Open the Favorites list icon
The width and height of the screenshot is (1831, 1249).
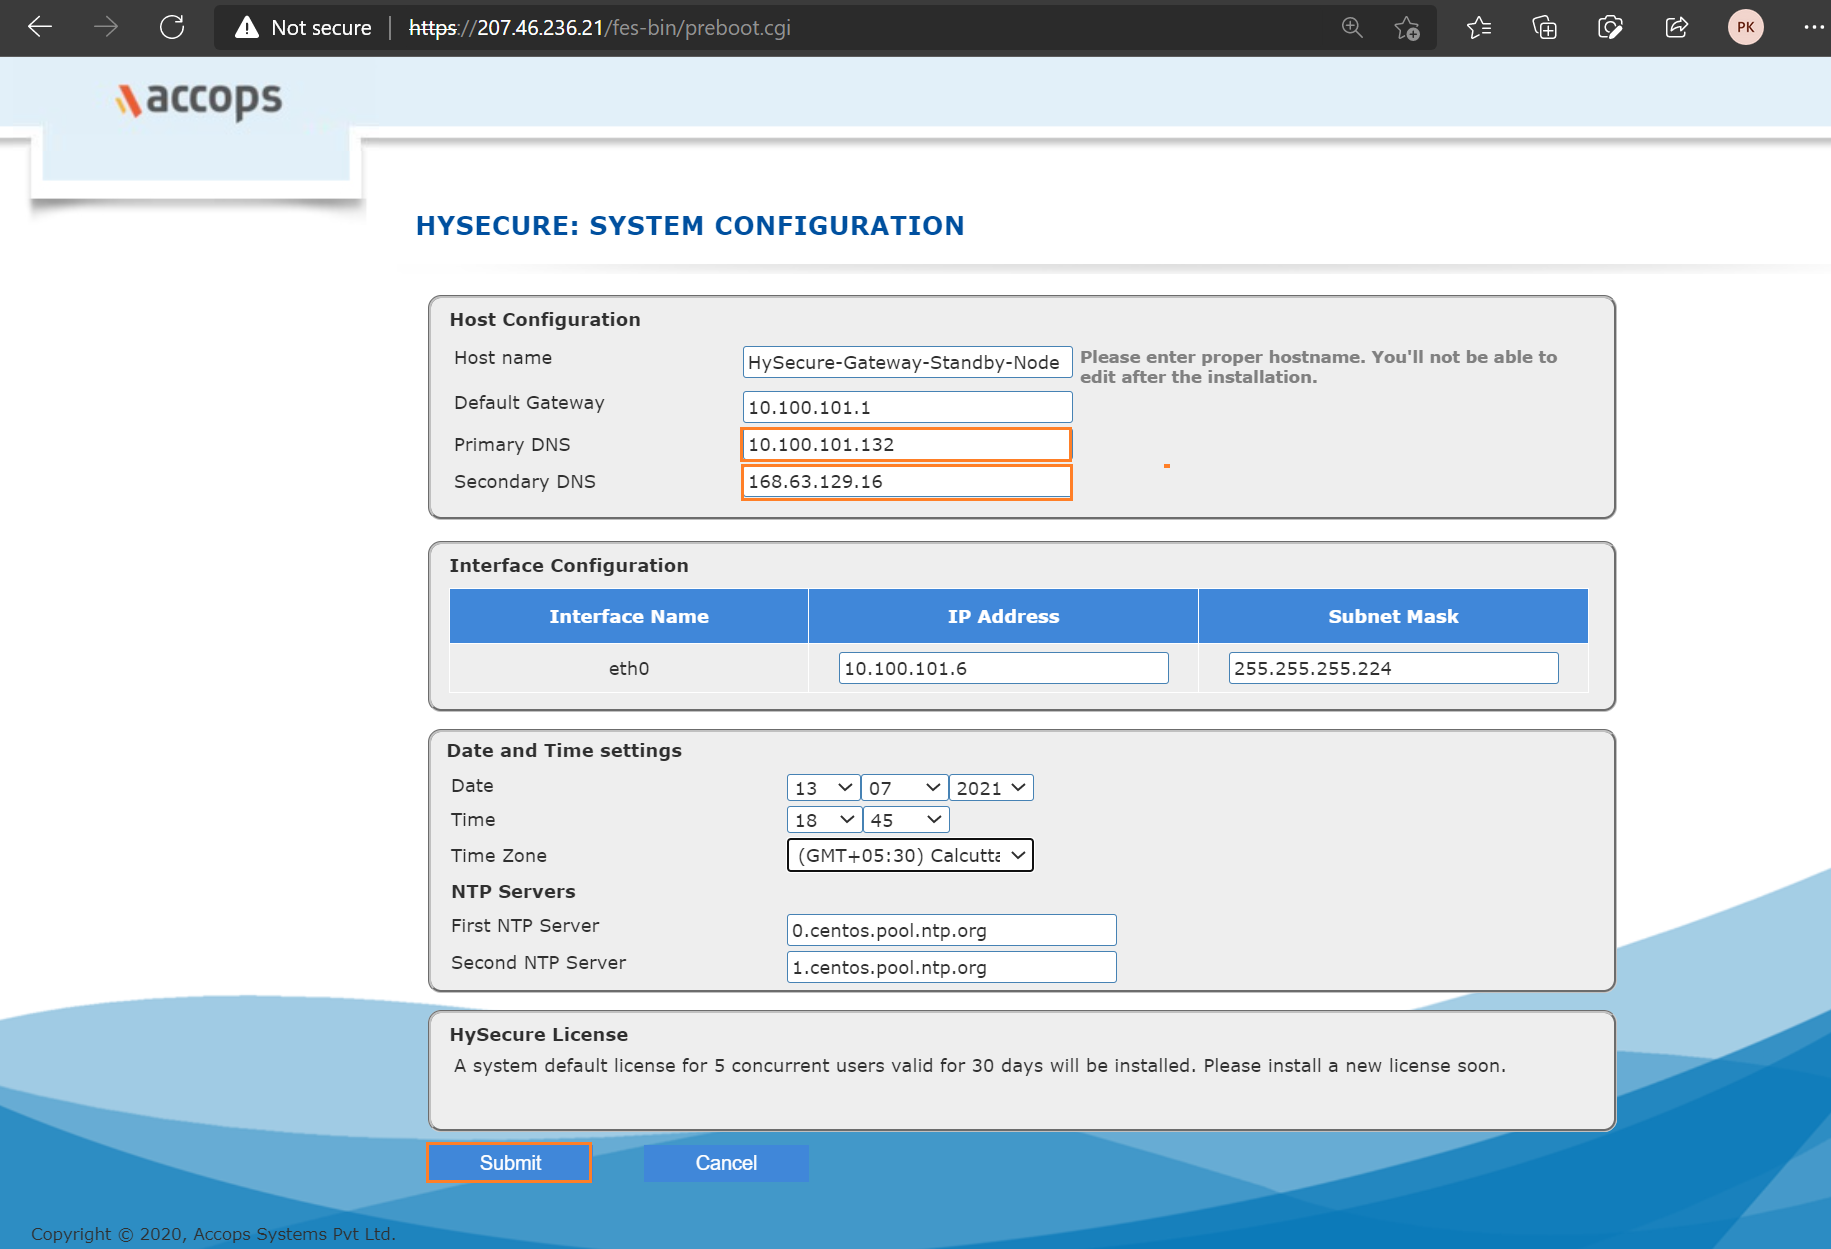pyautogui.click(x=1479, y=28)
